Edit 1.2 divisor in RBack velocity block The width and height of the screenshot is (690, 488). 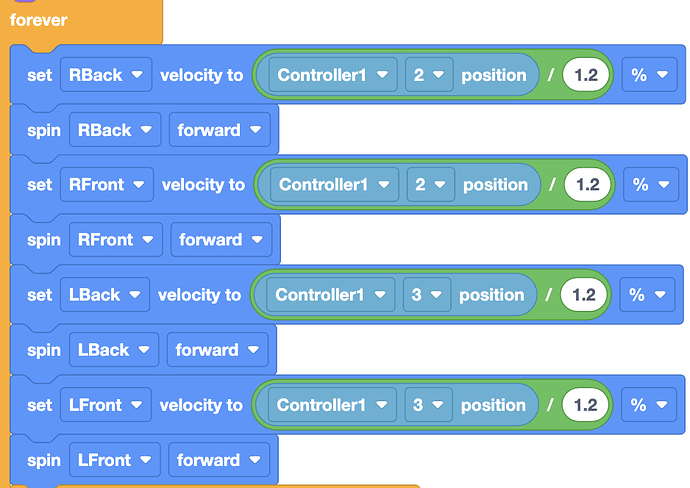pos(586,75)
